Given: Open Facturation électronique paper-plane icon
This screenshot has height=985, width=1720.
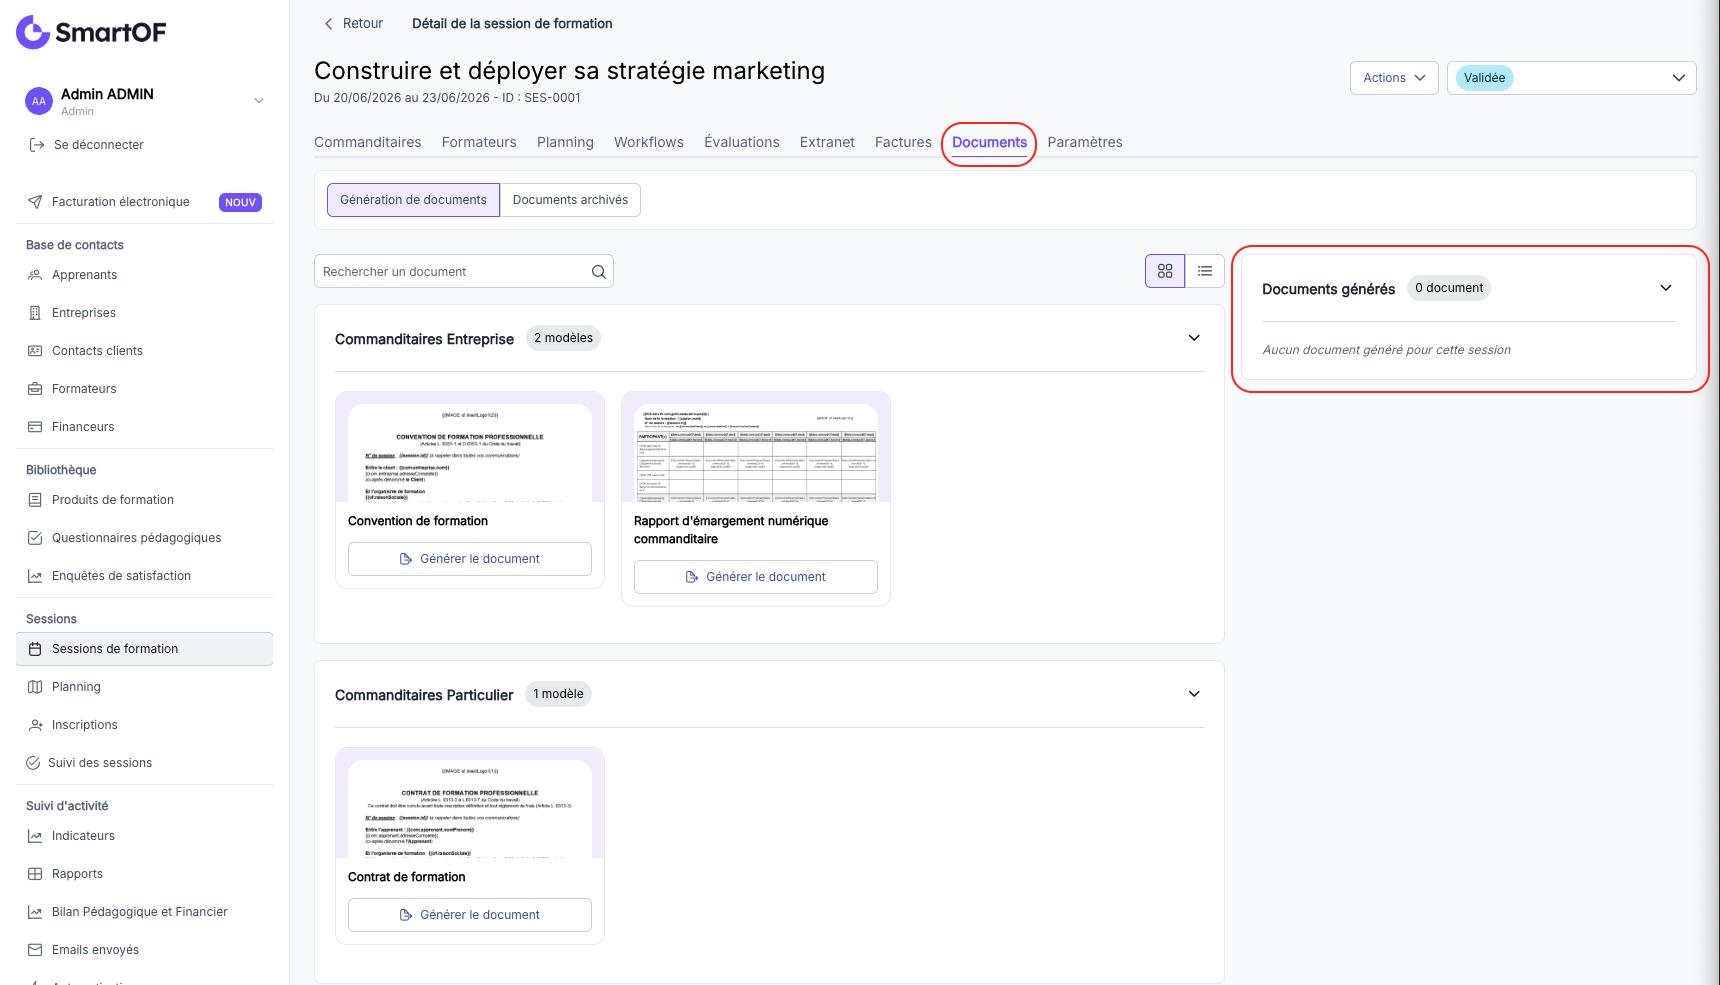Looking at the screenshot, I should 35,202.
